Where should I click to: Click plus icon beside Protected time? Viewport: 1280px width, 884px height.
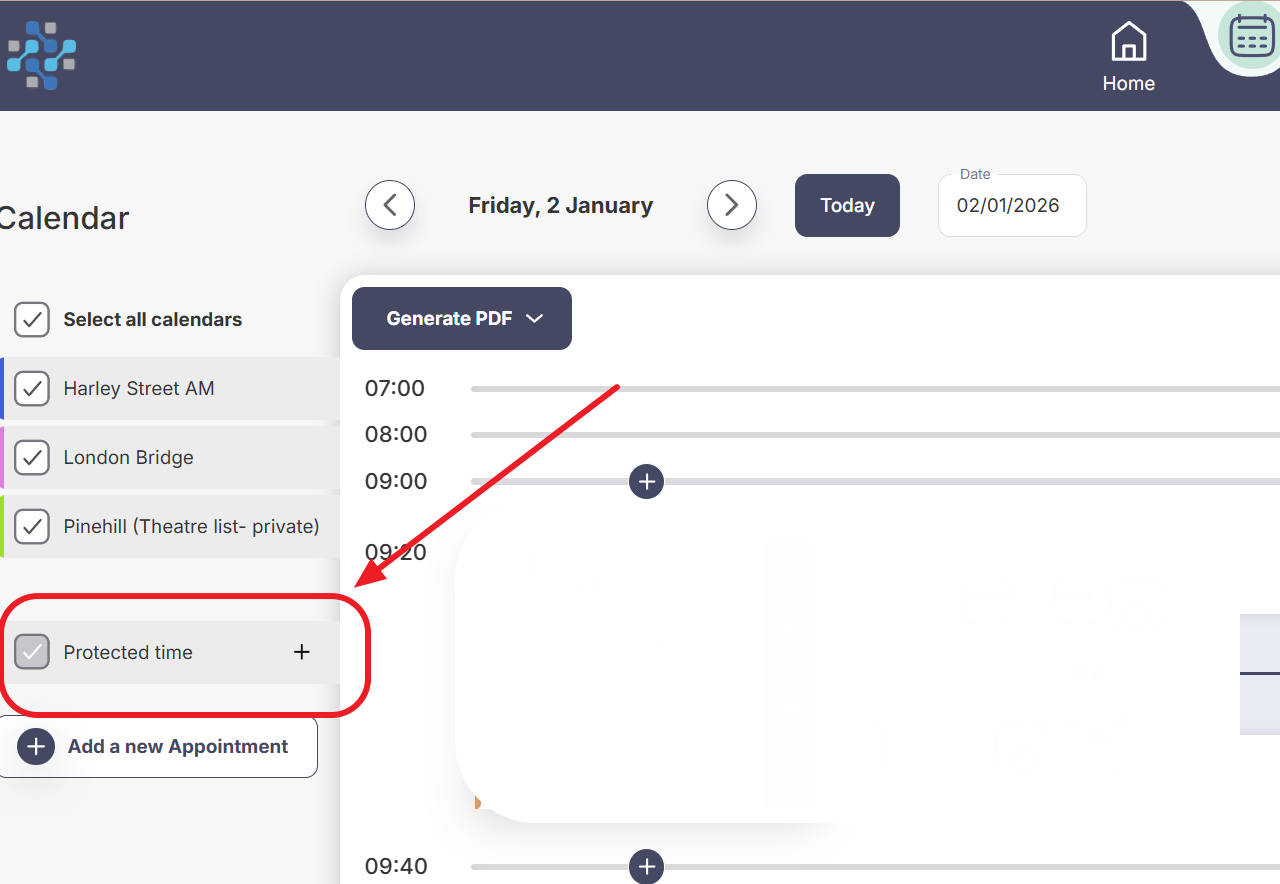tap(301, 652)
